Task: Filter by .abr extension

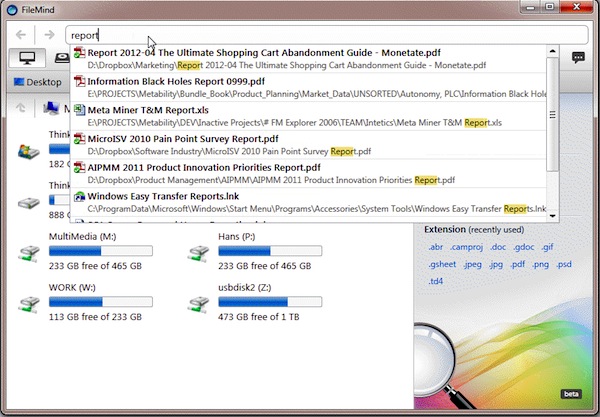Action: click(x=435, y=247)
